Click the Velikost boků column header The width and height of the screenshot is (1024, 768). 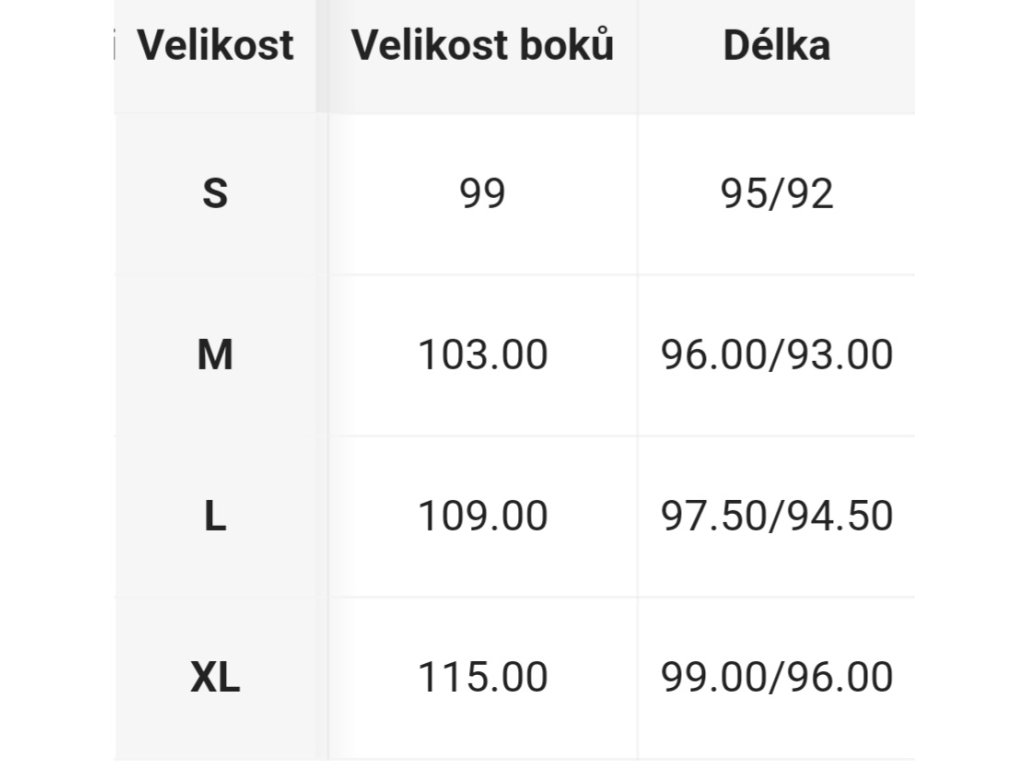pos(483,45)
